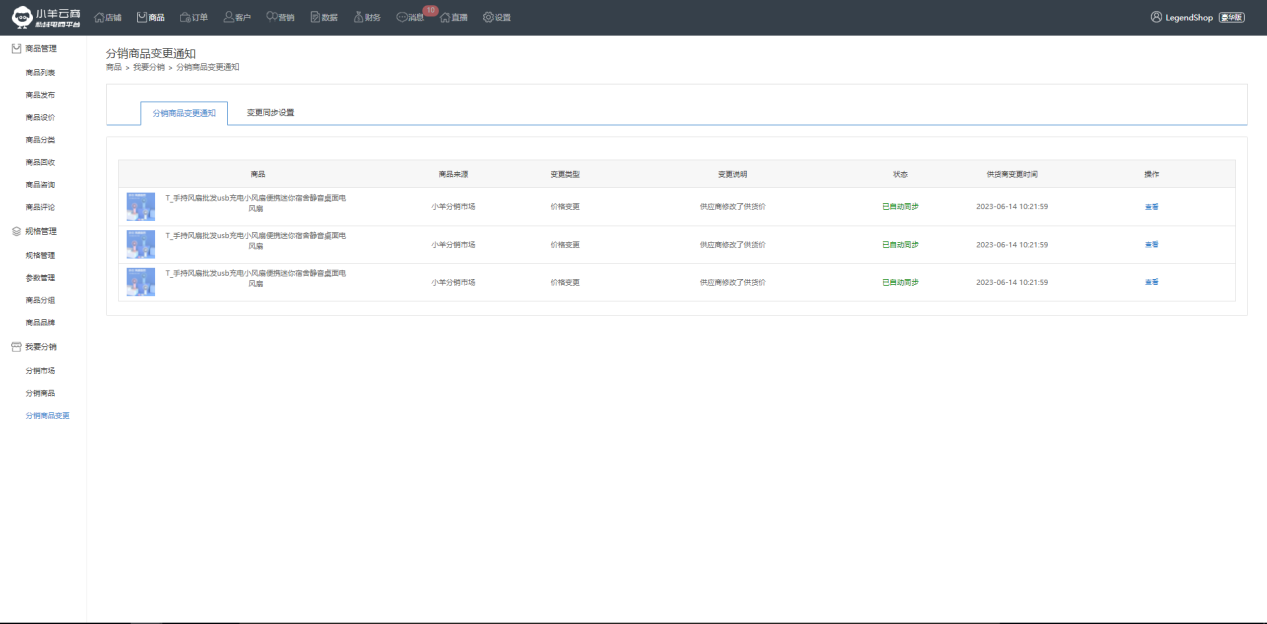Open 商品列表 in the left sidebar
The width and height of the screenshot is (1267, 624).
[x=40, y=73]
